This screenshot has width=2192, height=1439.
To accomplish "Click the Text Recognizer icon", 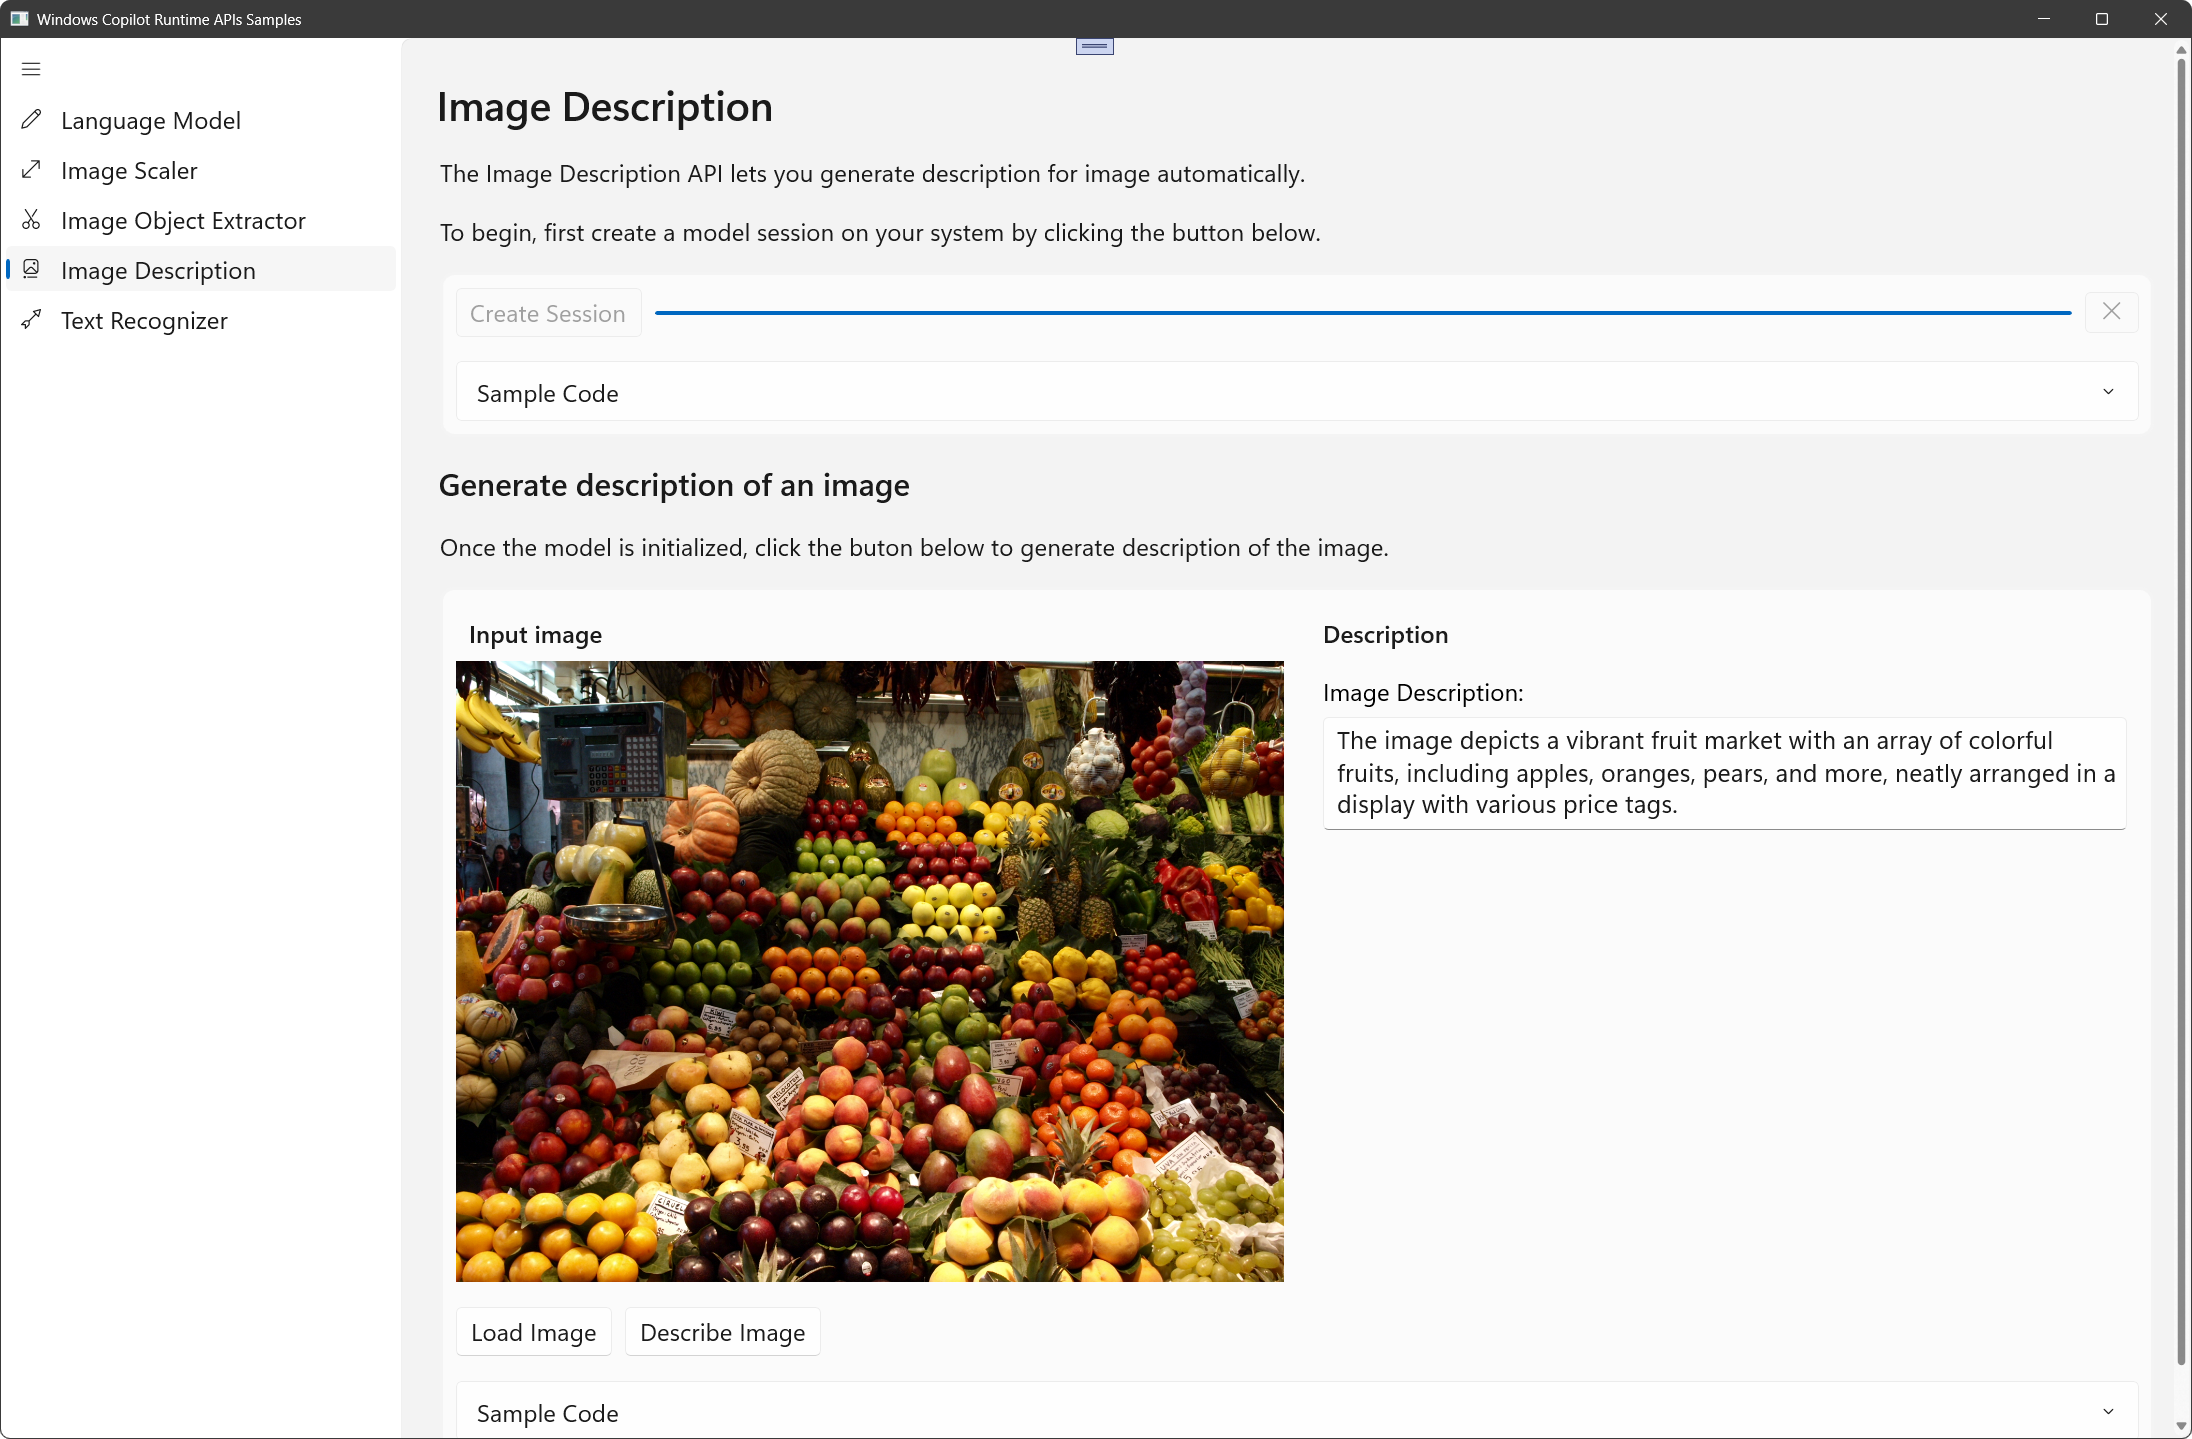I will coord(31,320).
